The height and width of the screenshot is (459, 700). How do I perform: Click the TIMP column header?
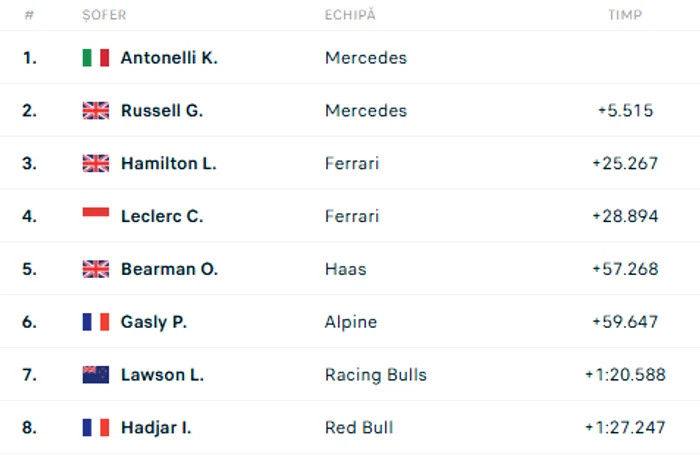click(x=625, y=16)
